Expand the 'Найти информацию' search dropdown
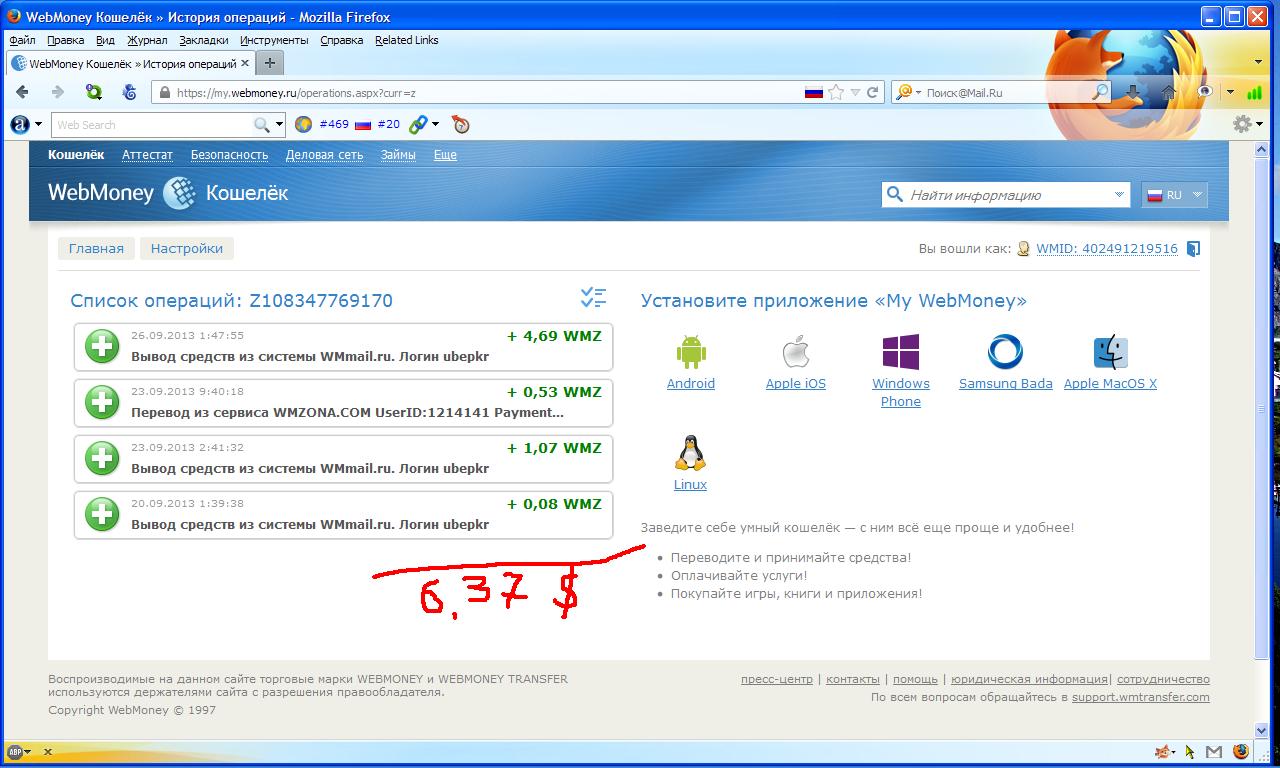This screenshot has height=768, width=1280. coord(1119,195)
